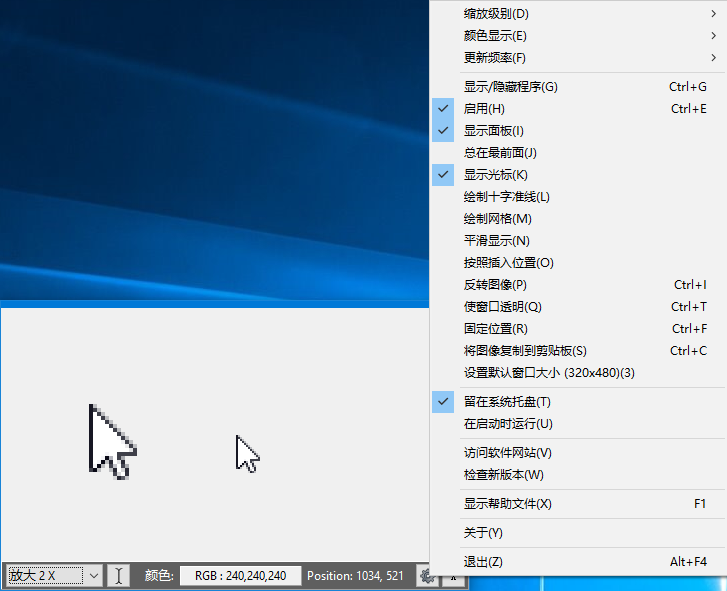This screenshot has width=727, height=591.
Task: Open the 放大 2 X zoom combo box
Action: point(54,576)
